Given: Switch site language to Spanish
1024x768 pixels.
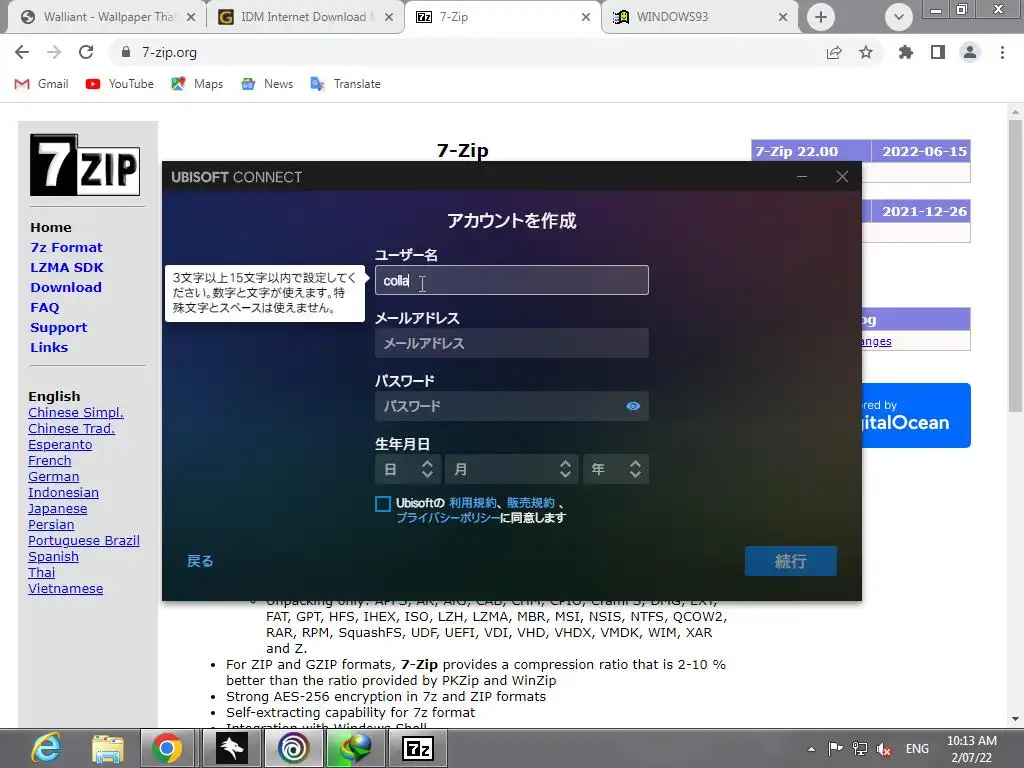Looking at the screenshot, I should point(54,557).
